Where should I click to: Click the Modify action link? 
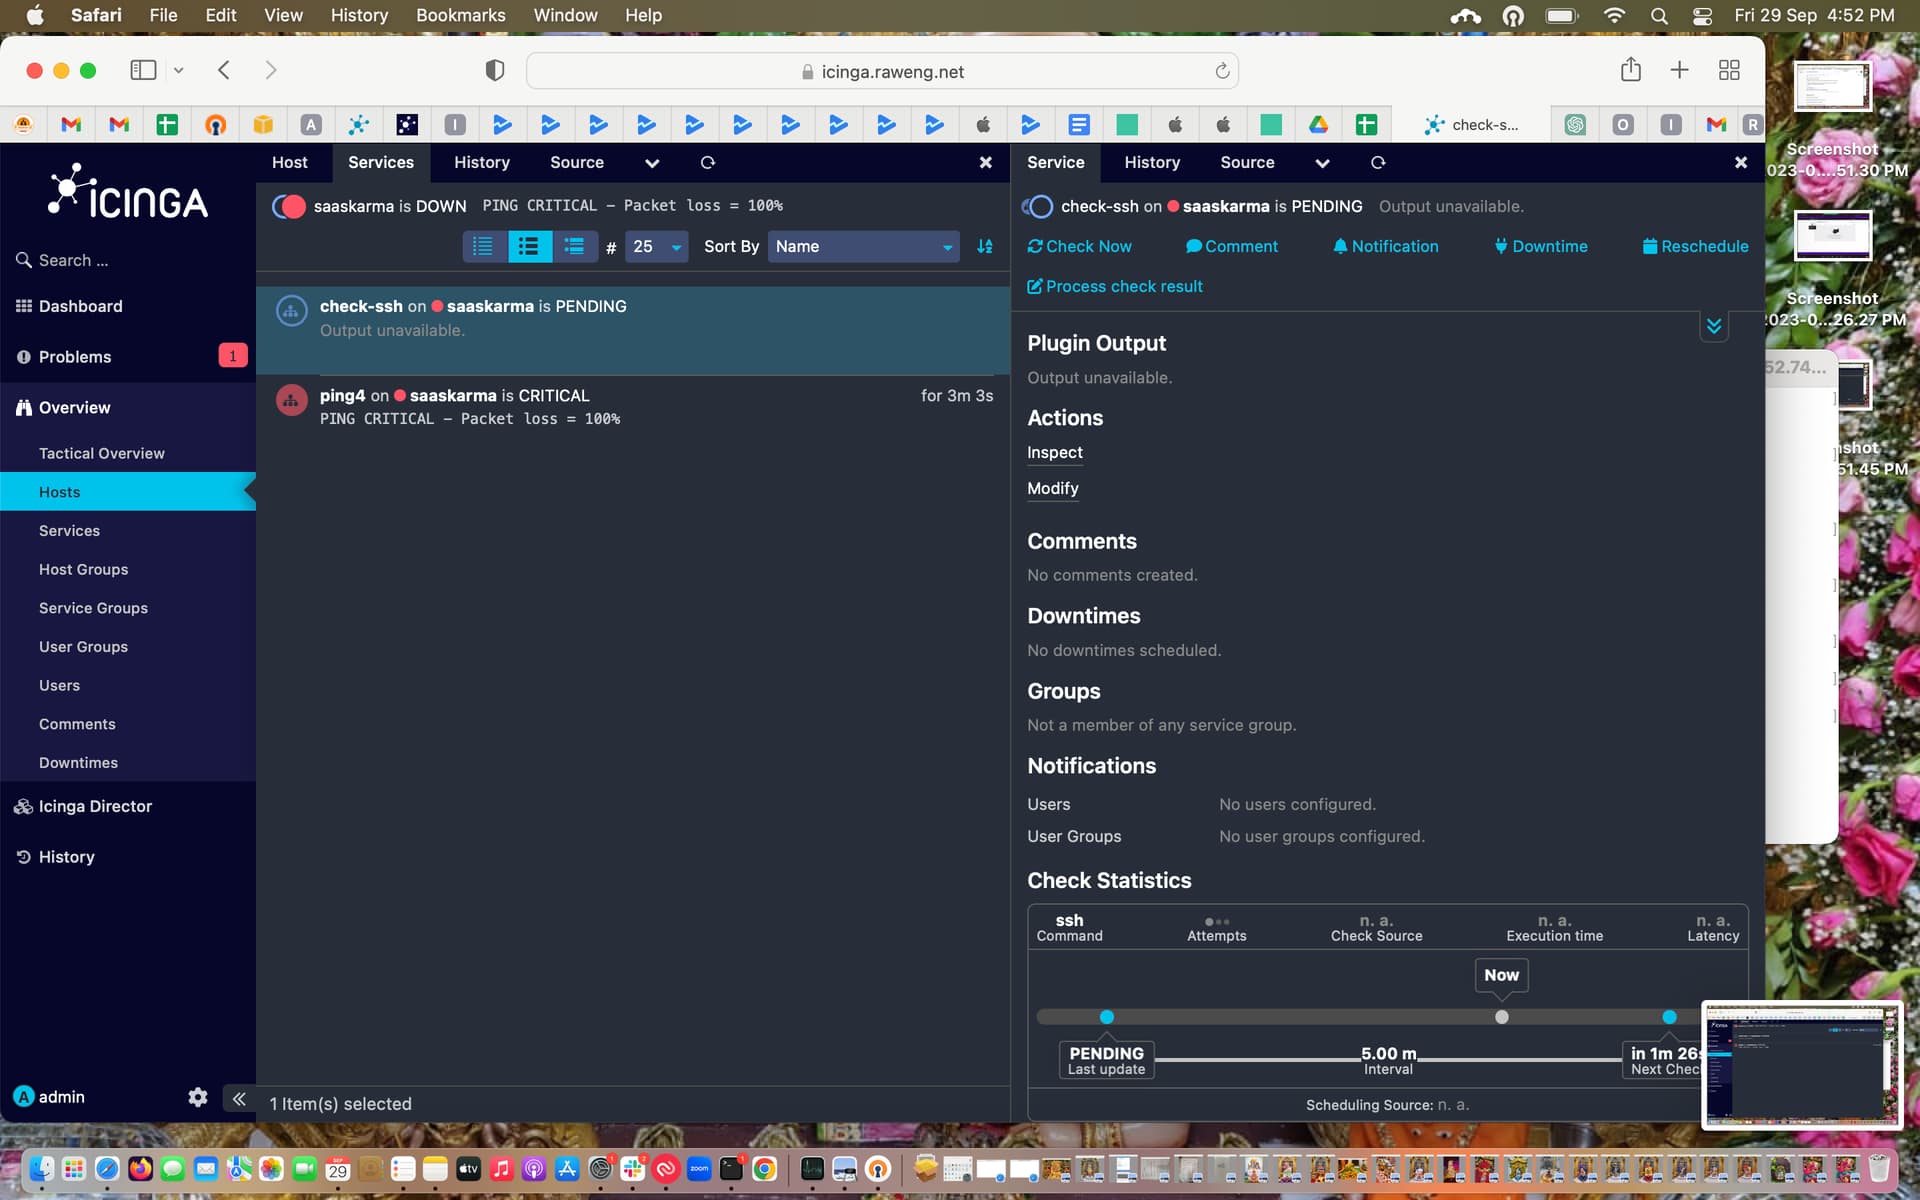1052,488
